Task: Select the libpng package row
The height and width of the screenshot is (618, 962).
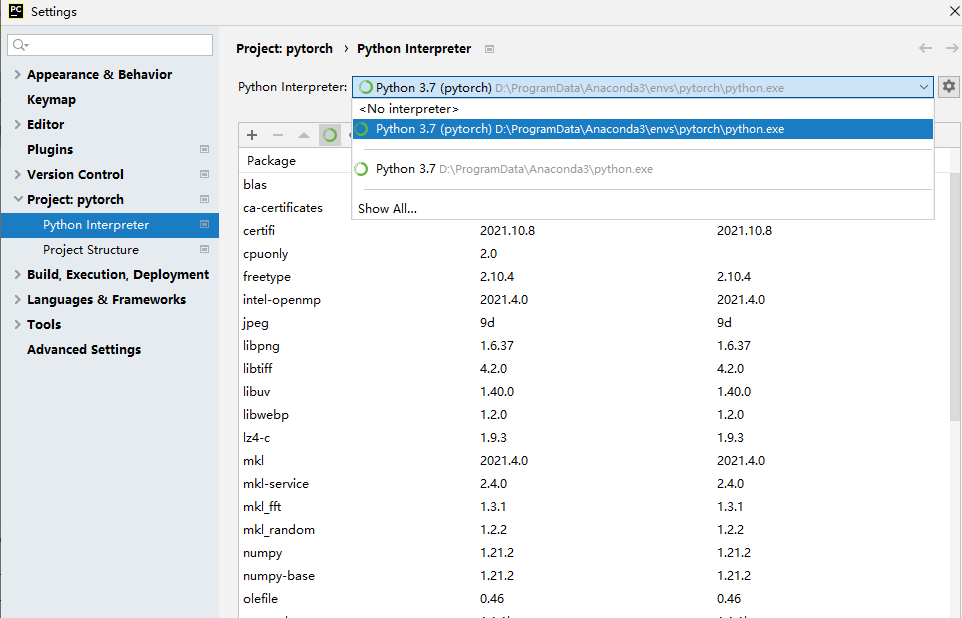Action: coord(594,346)
